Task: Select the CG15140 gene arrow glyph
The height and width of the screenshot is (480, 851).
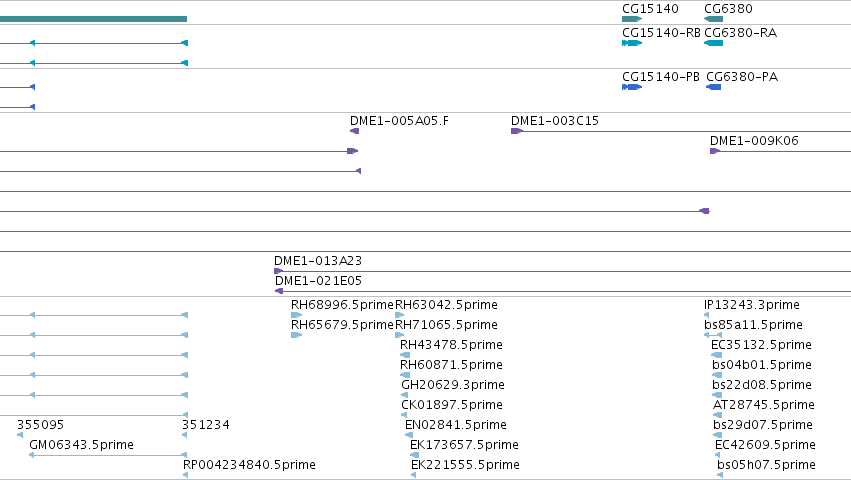Action: (632, 19)
